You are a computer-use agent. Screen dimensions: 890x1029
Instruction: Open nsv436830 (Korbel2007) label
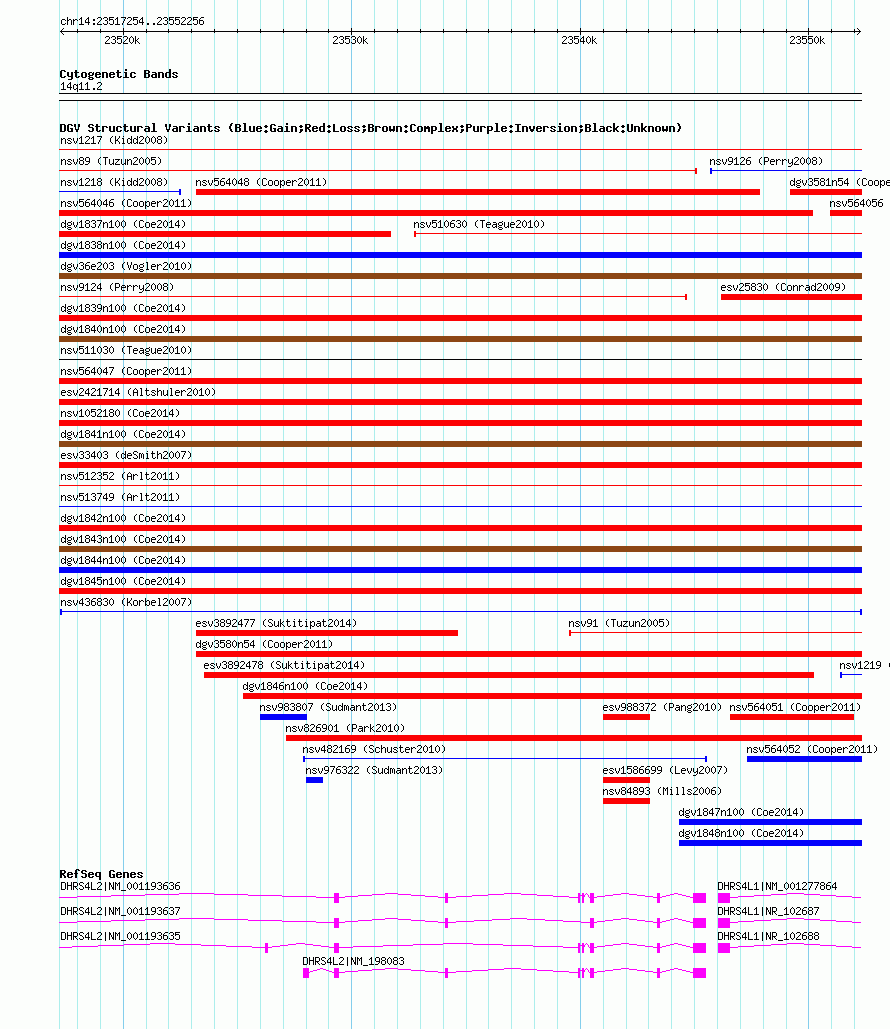pos(126,602)
